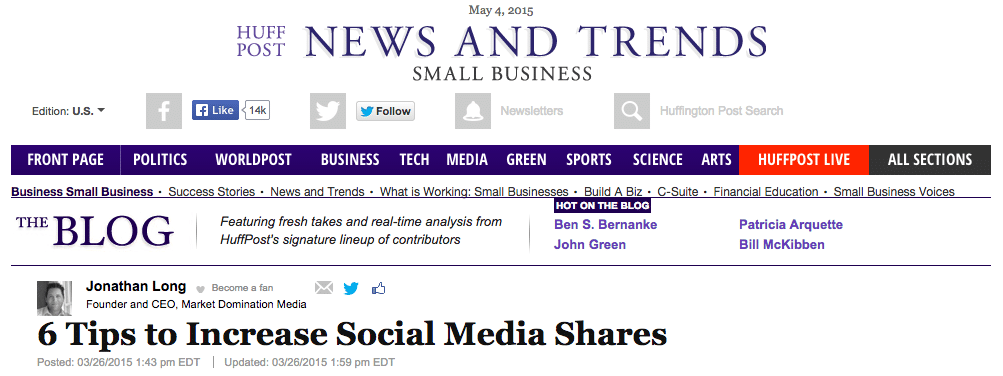The width and height of the screenshot is (1003, 376).
Task: Click the blue thumbs-up icon near the author
Action: (x=378, y=288)
